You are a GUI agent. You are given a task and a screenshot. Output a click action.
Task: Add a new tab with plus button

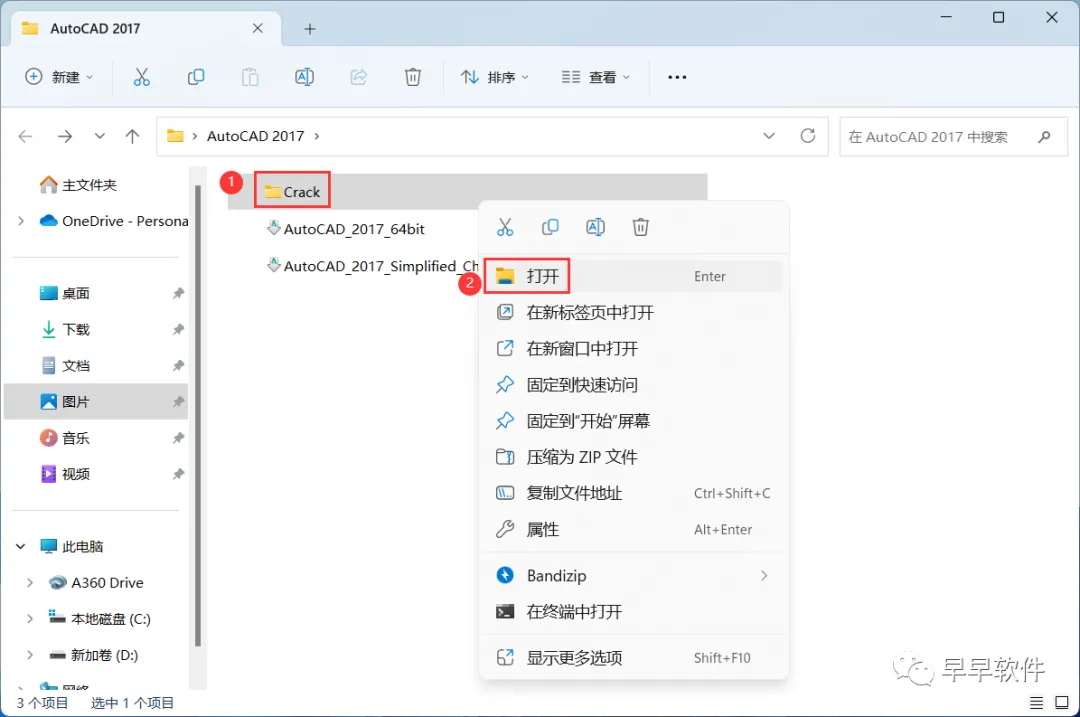tap(310, 29)
